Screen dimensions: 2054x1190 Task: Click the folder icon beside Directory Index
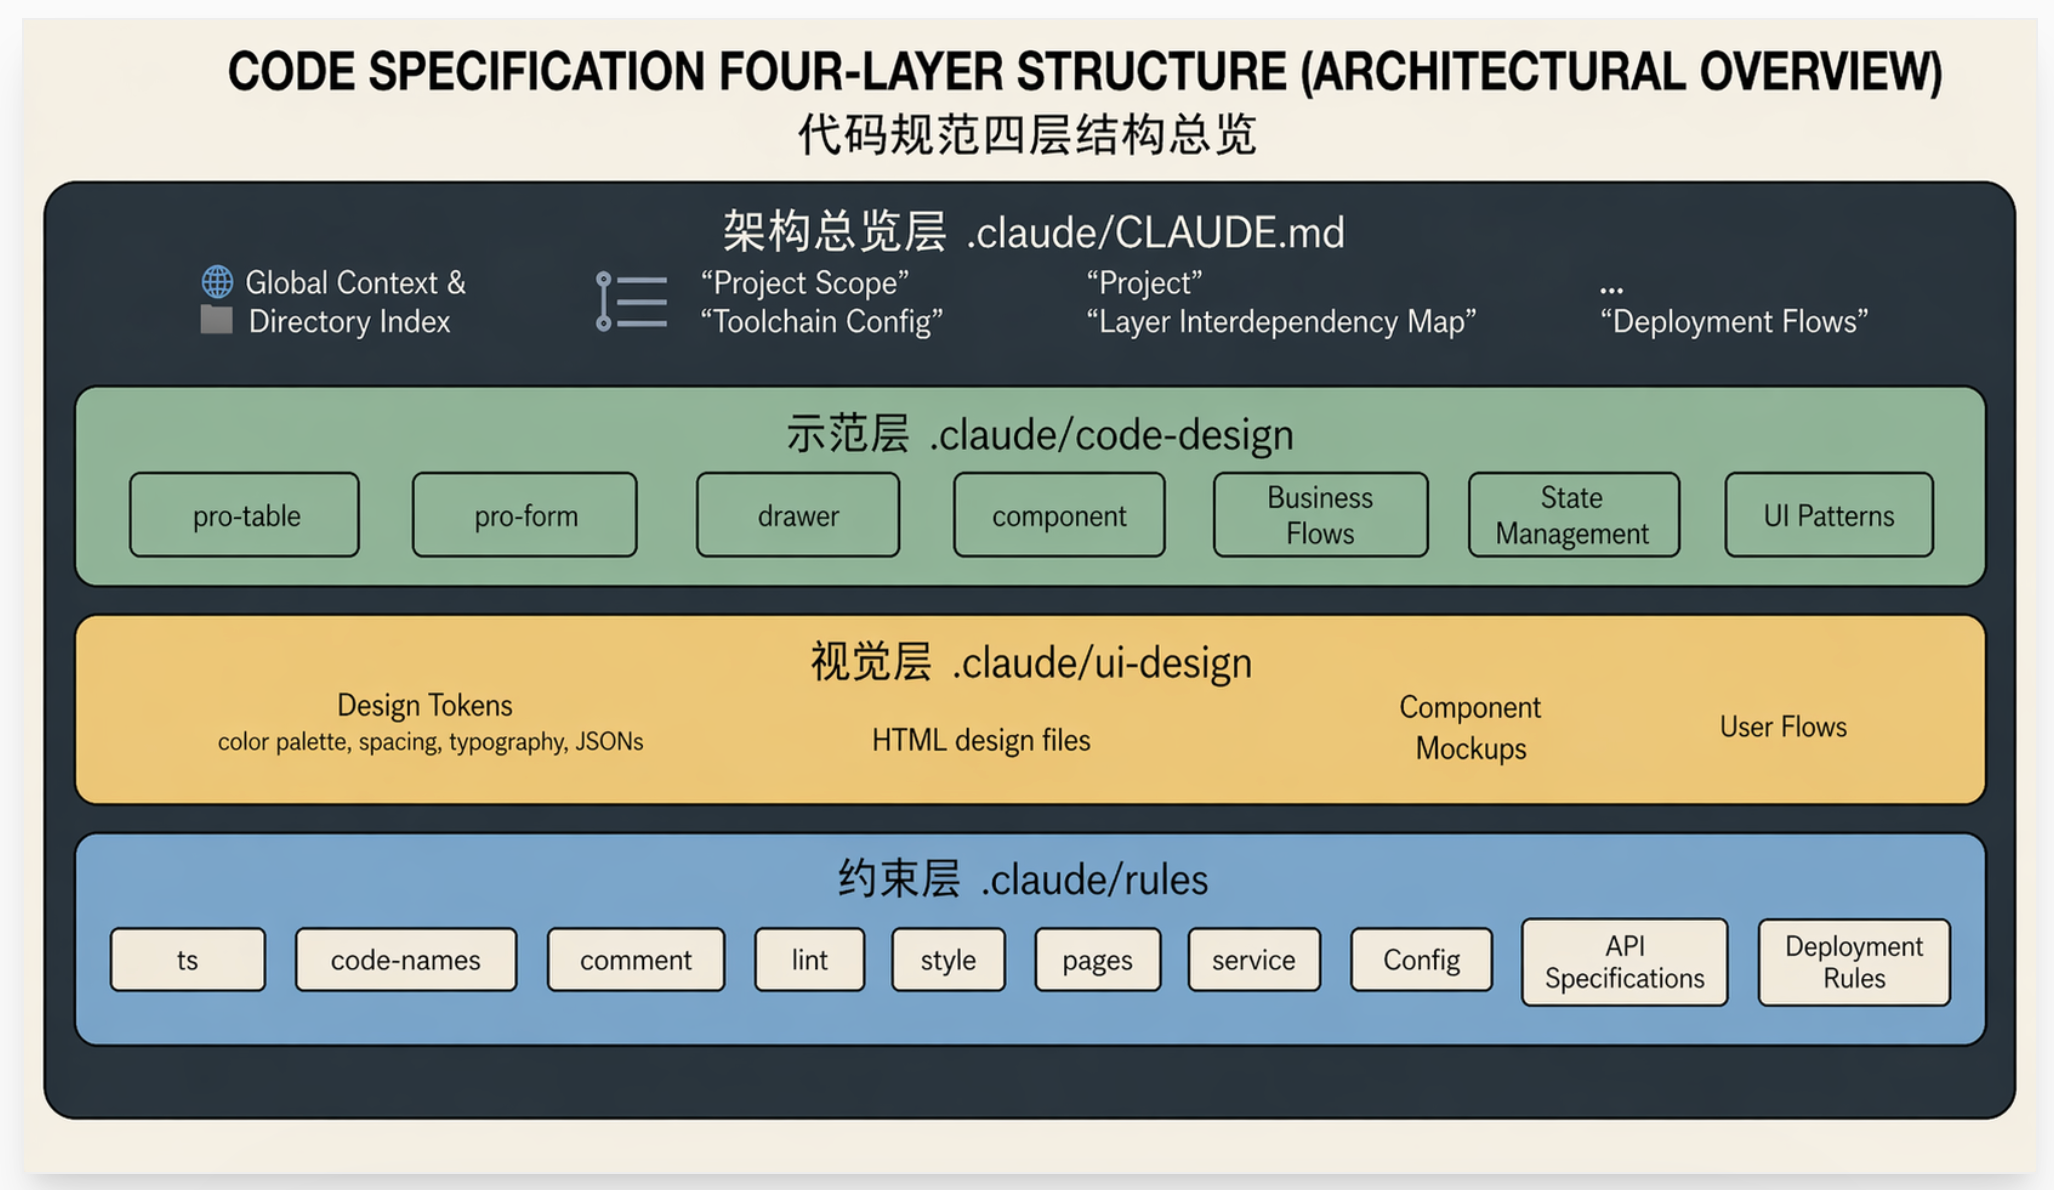(x=216, y=320)
